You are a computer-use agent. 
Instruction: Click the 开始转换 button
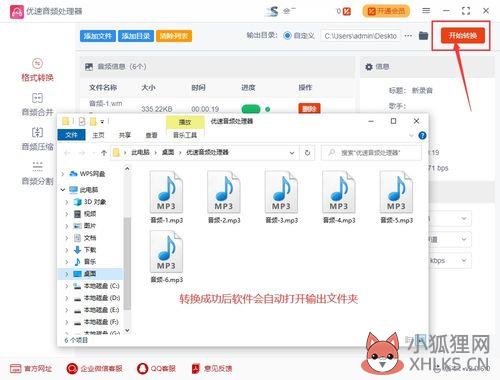point(462,36)
